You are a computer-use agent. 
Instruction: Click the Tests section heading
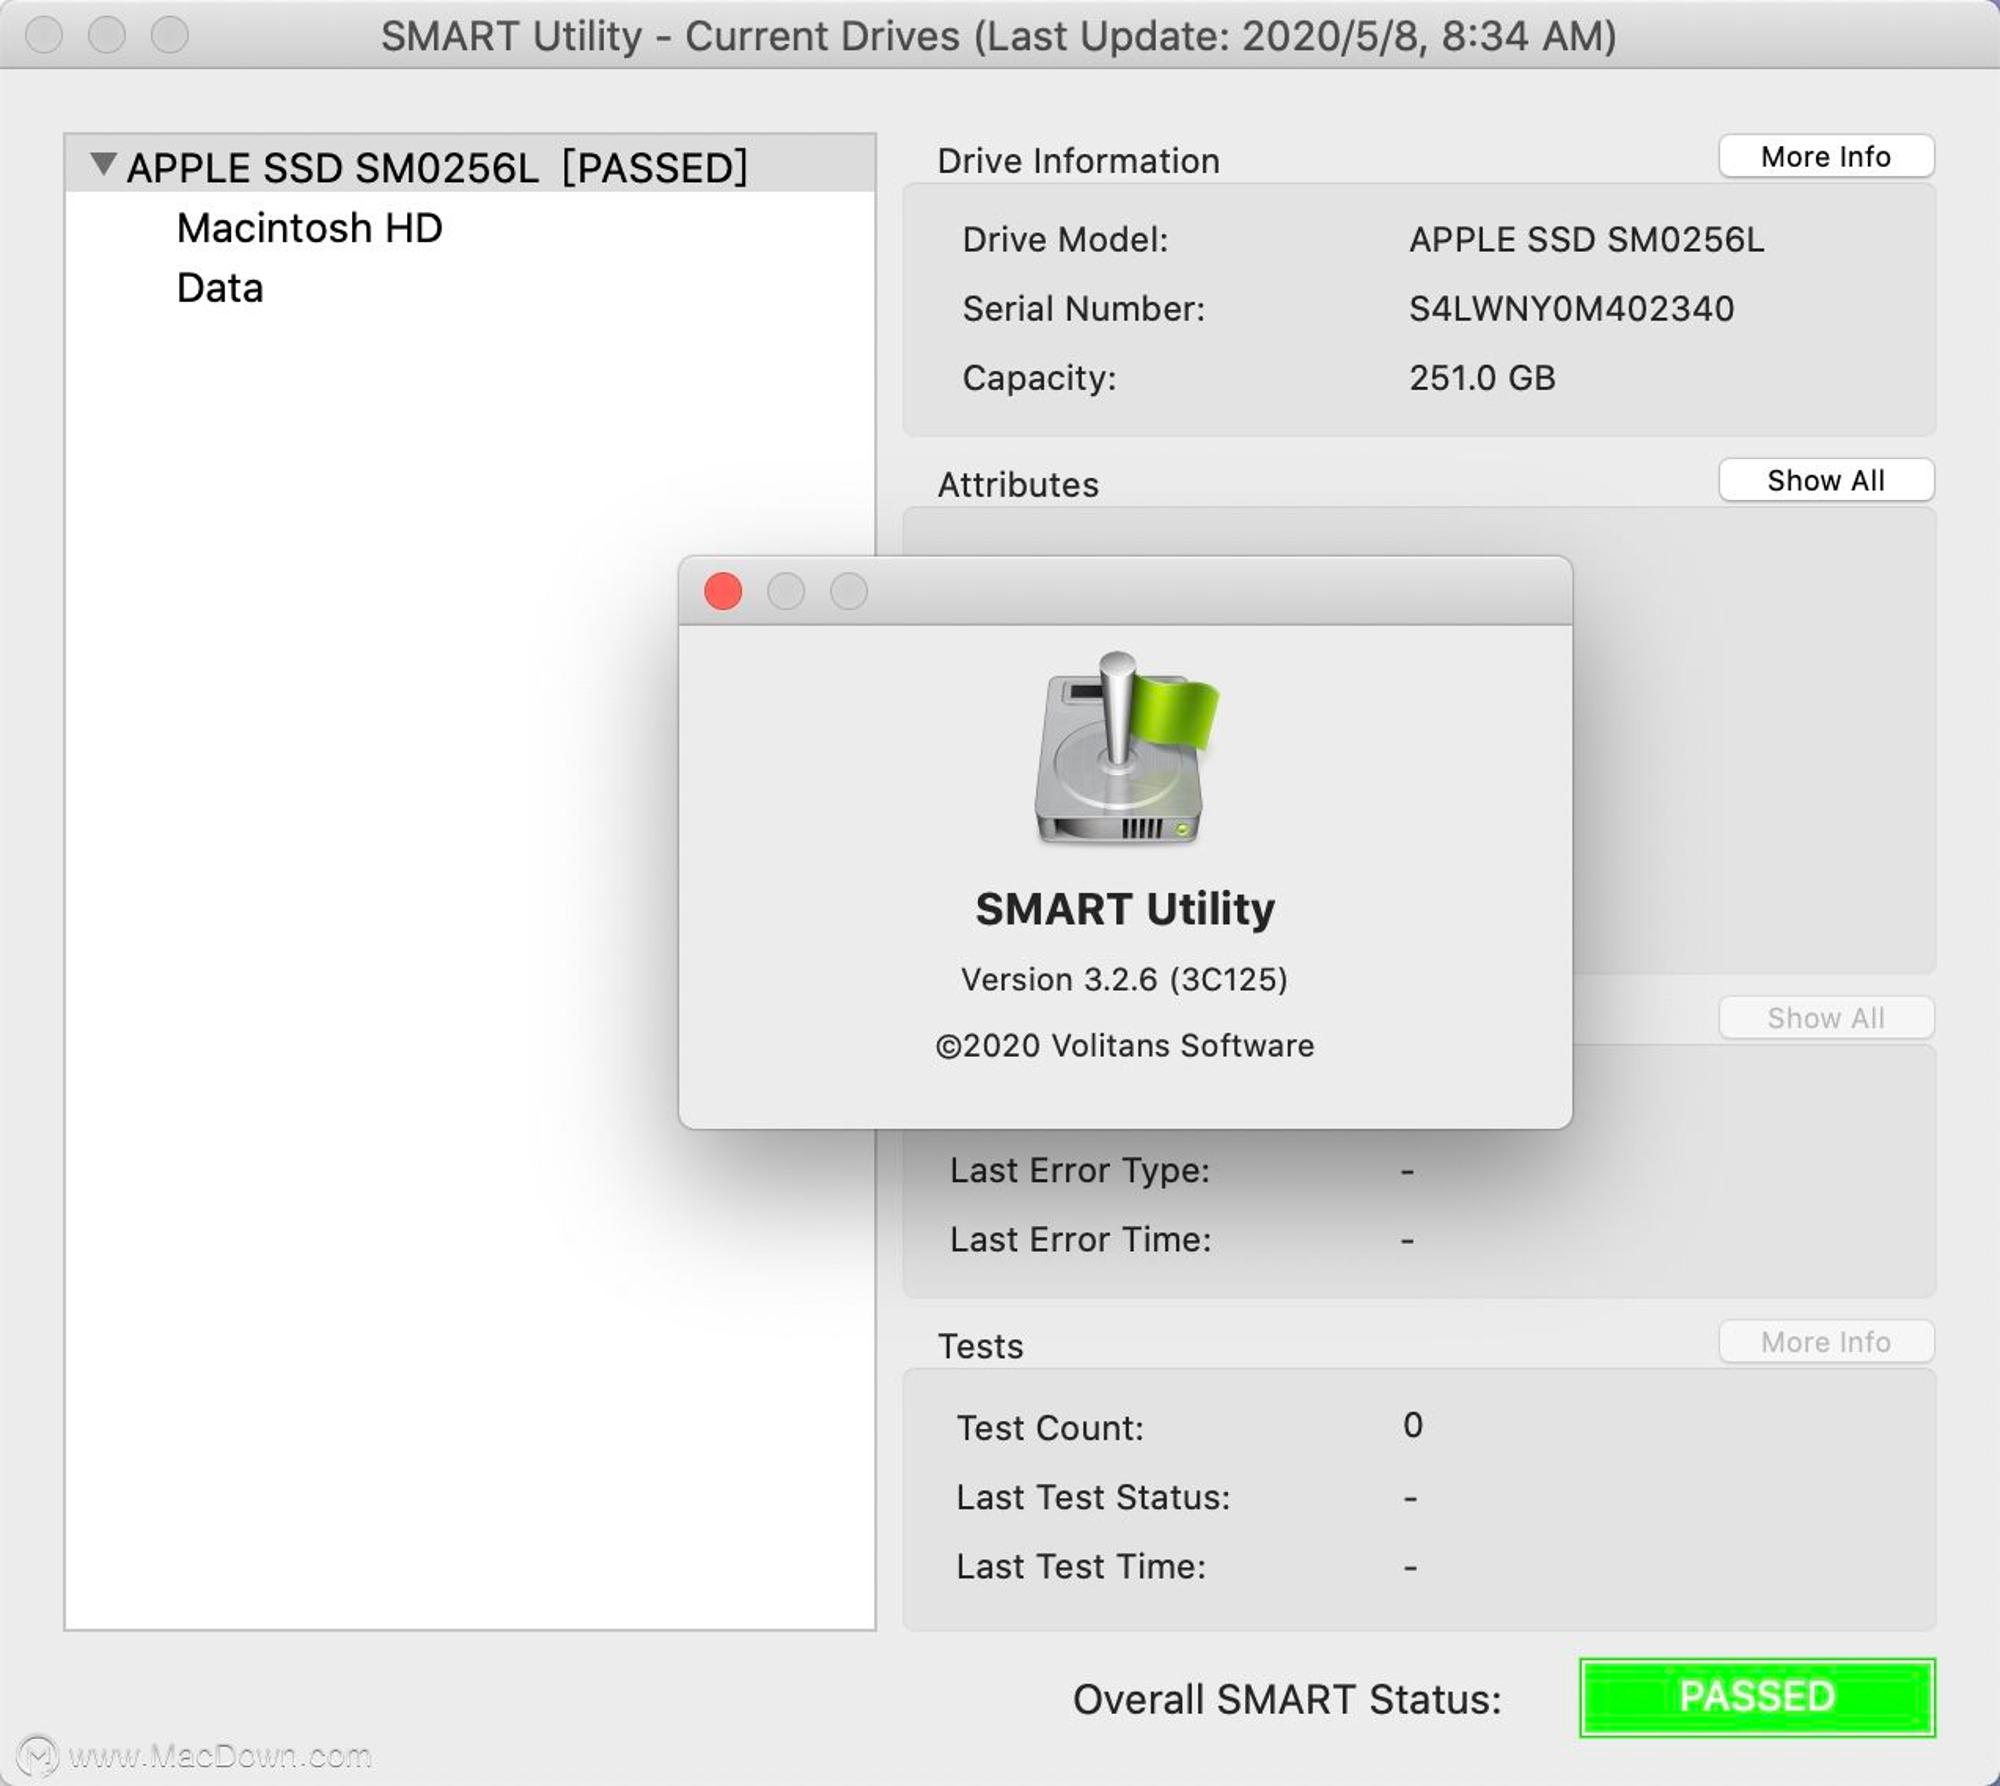[x=980, y=1346]
